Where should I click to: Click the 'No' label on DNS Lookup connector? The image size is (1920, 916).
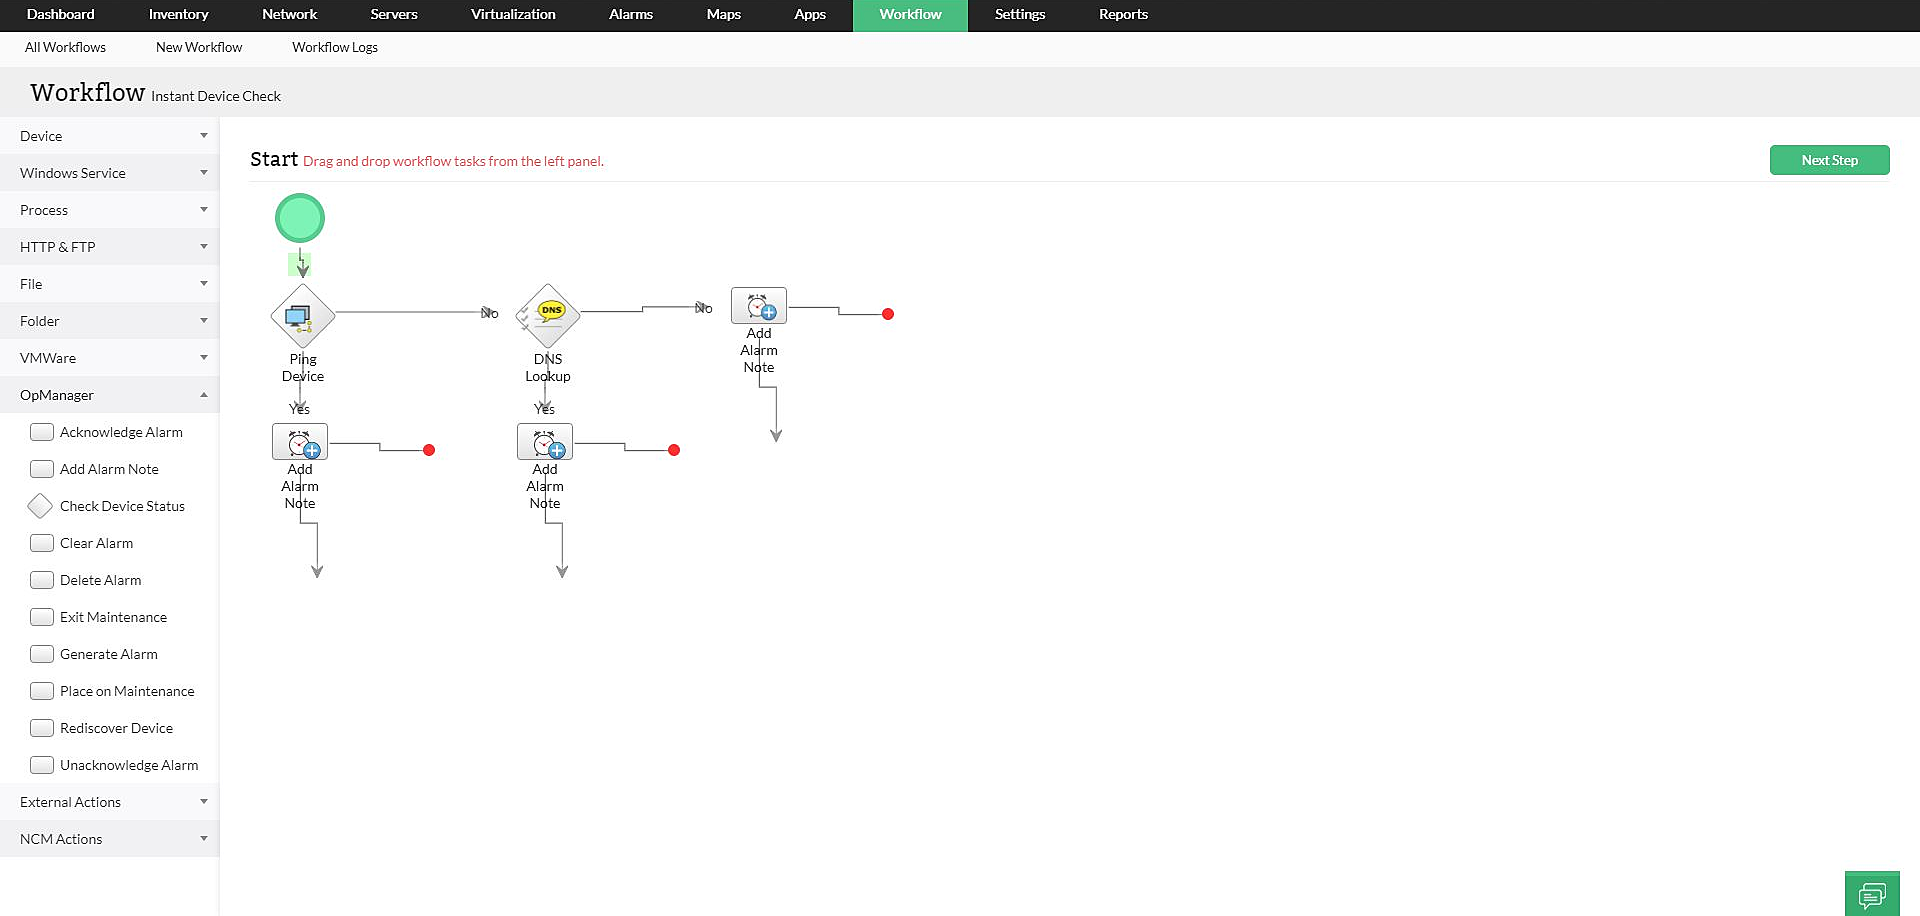point(704,308)
